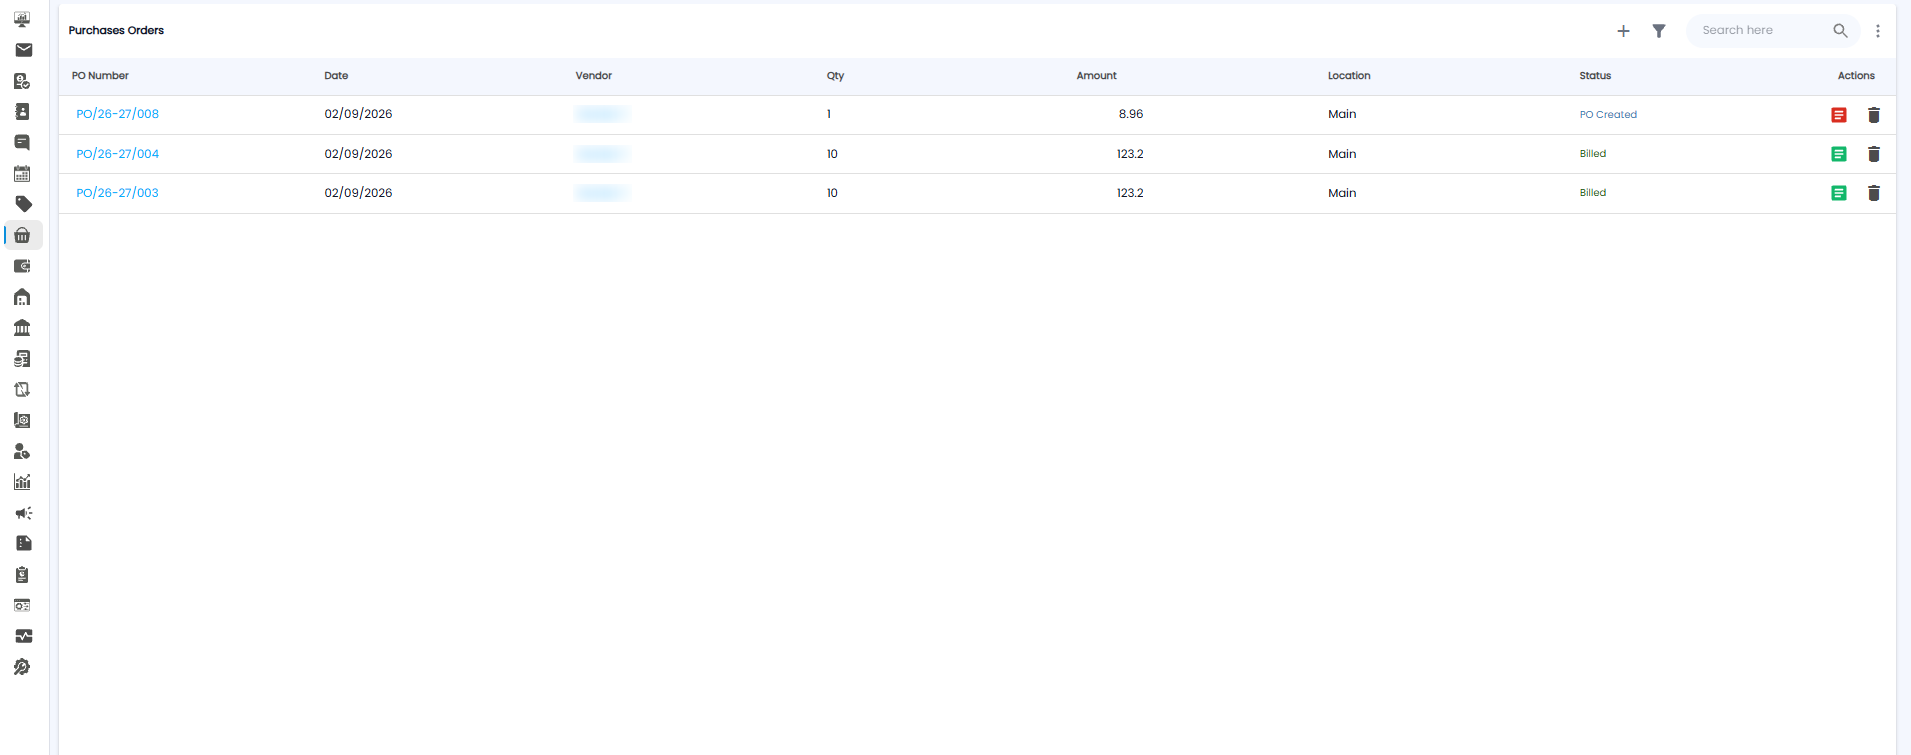Screen dimensions: 1911x755
Task: Open the megaphone marketing icon
Action: pos(23,513)
